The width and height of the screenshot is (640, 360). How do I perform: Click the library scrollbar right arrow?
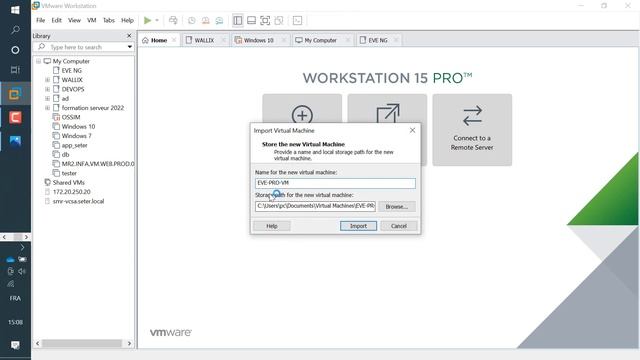(x=129, y=343)
